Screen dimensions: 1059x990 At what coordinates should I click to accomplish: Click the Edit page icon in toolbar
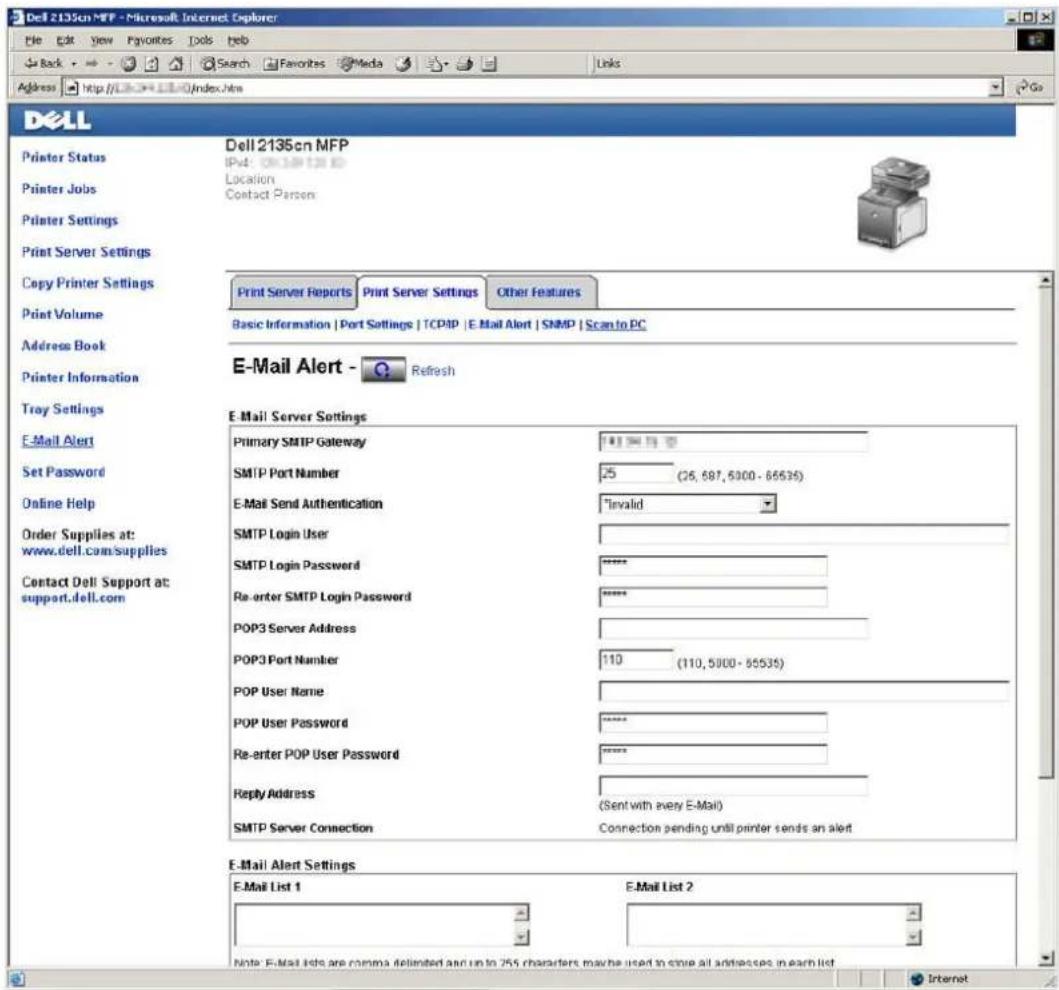(x=489, y=64)
